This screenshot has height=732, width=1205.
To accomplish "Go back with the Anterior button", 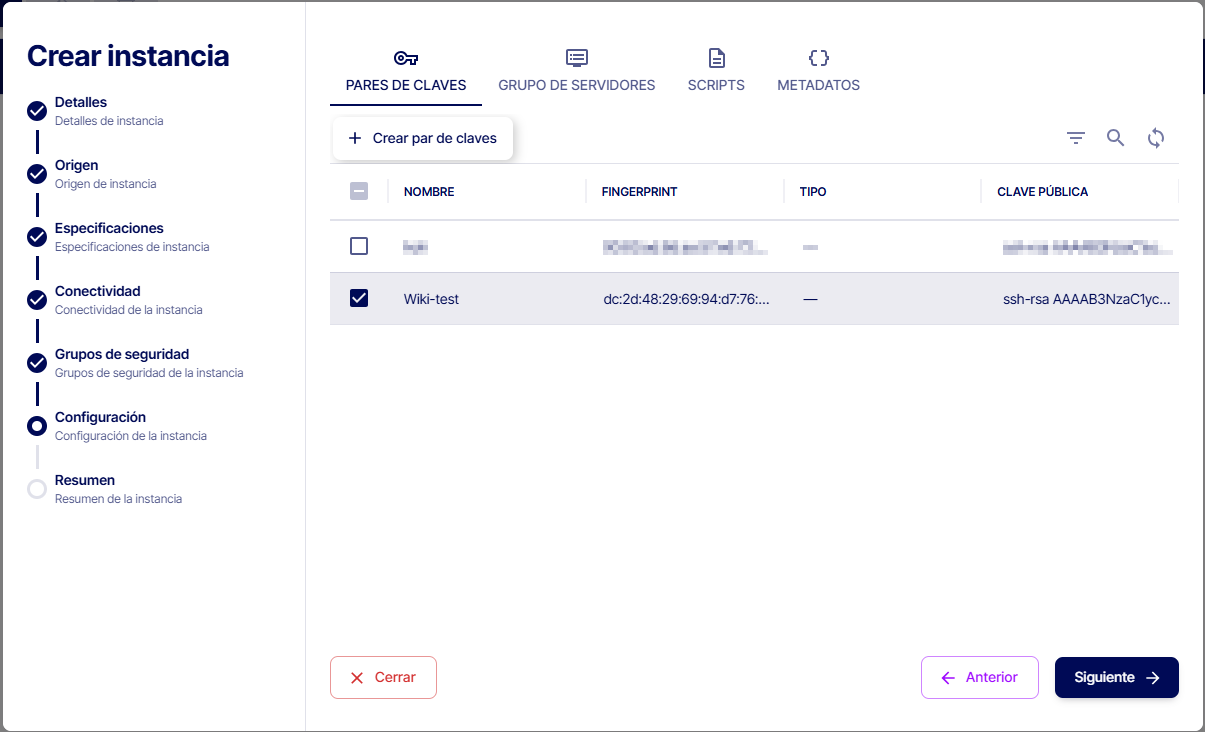I will [980, 677].
